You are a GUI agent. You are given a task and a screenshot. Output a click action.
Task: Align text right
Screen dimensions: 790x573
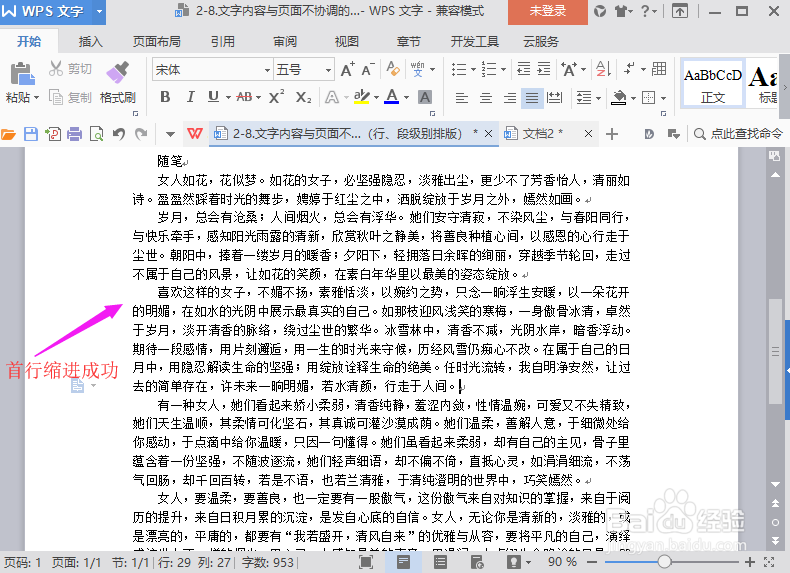coord(510,98)
